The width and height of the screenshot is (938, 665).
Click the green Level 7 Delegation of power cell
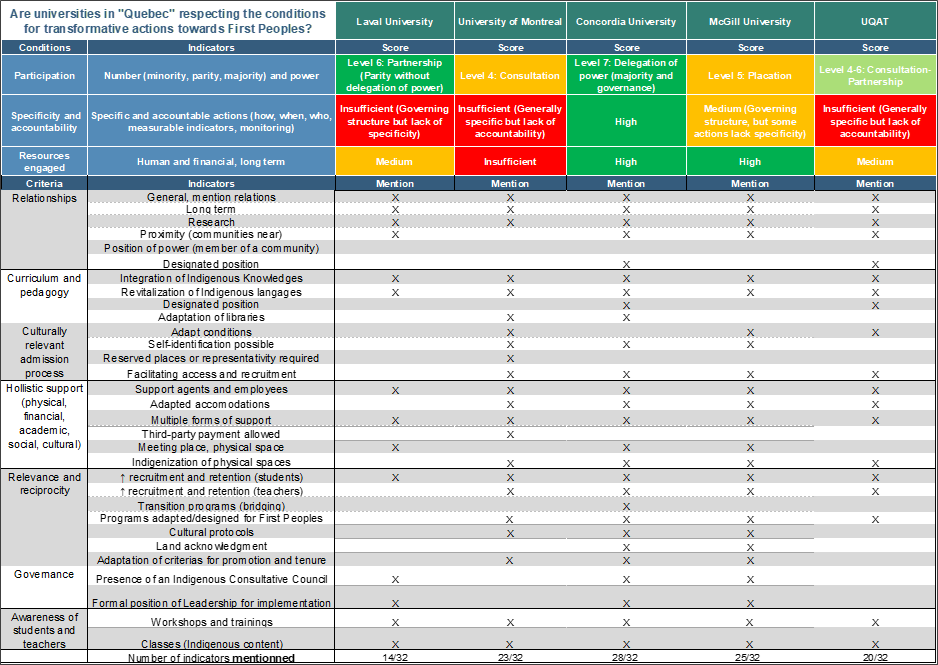(626, 76)
